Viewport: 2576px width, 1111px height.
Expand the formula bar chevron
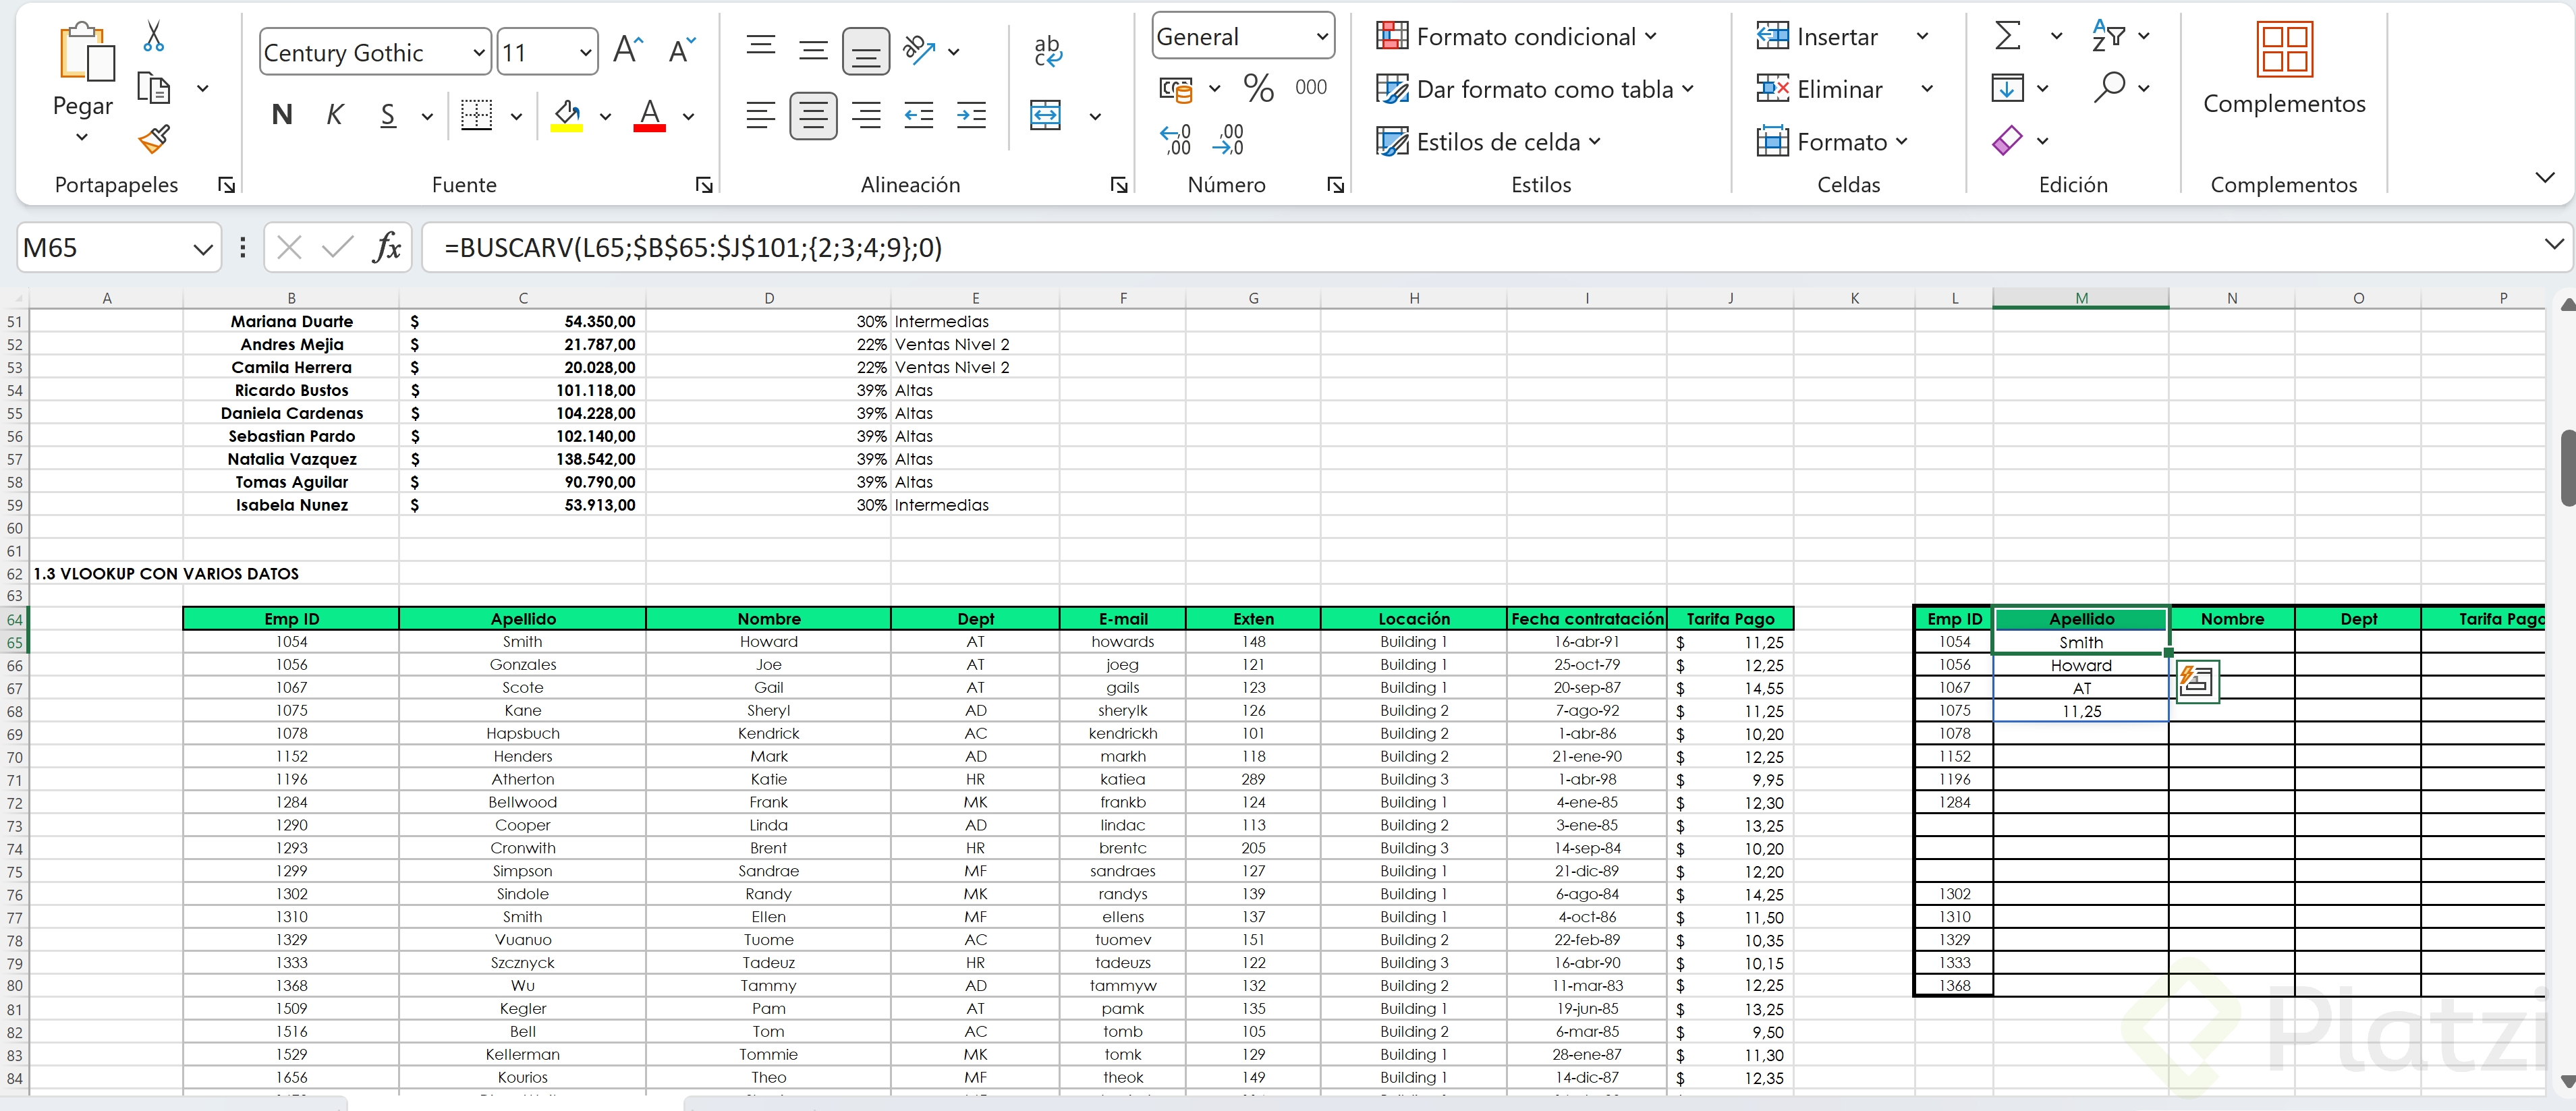2553,244
